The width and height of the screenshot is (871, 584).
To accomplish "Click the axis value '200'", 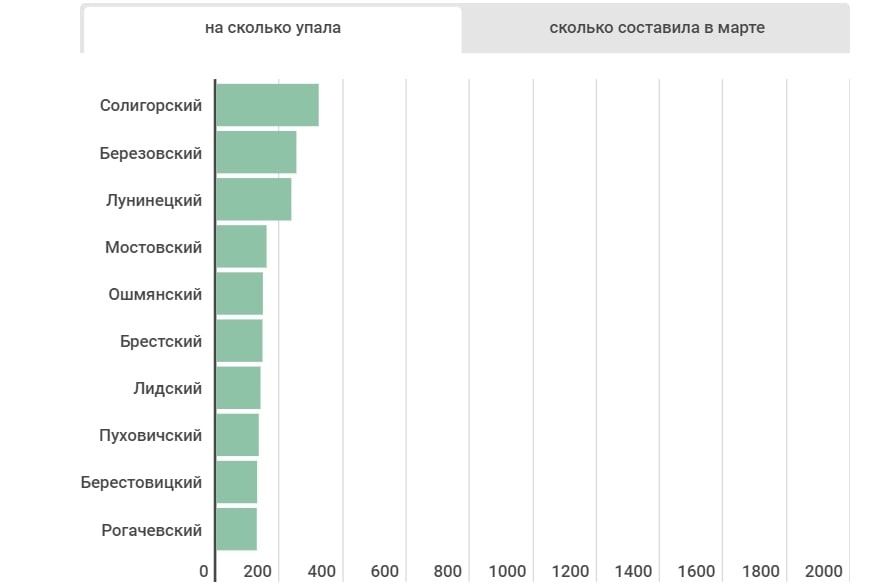I will (x=258, y=571).
